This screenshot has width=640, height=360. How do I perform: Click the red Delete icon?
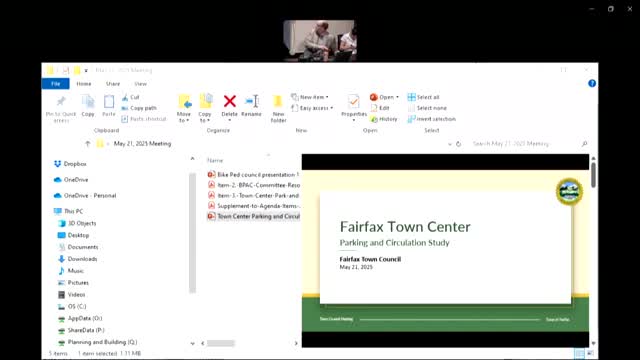230,101
